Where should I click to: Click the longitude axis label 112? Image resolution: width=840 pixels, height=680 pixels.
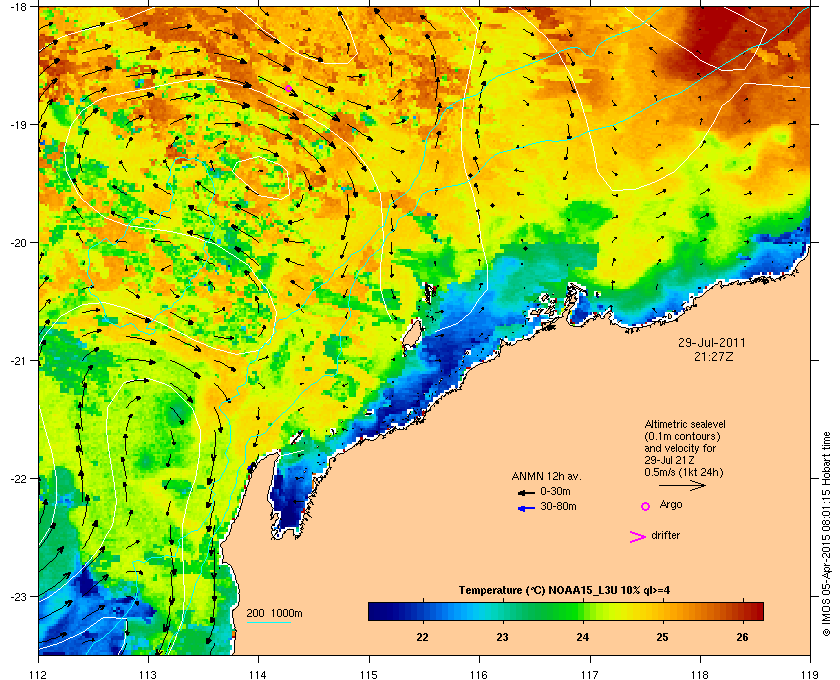point(39,674)
